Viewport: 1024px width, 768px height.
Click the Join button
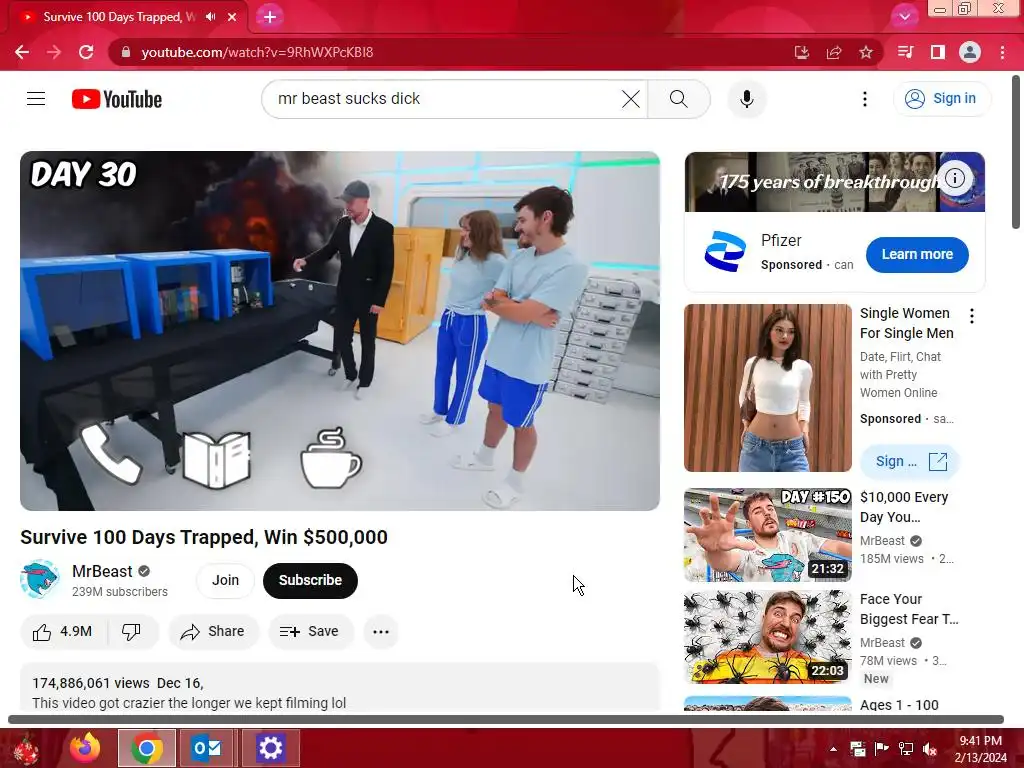point(225,580)
